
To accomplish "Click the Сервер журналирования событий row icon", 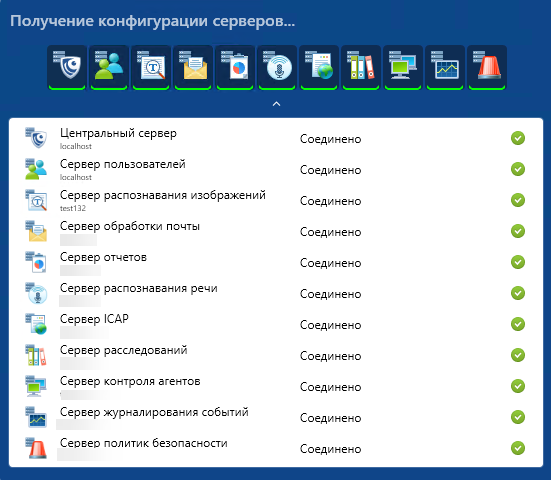I will [36, 417].
